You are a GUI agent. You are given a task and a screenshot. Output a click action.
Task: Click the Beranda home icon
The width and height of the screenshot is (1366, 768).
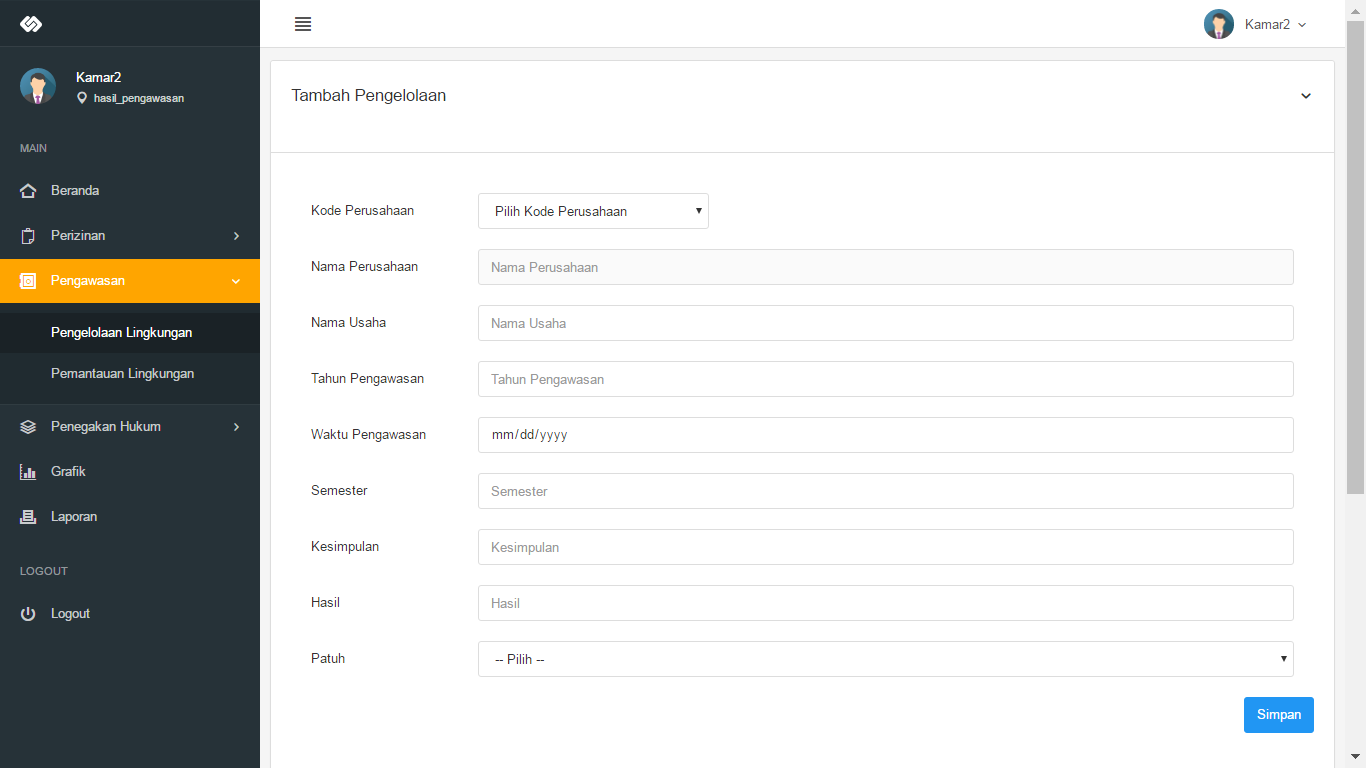28,191
